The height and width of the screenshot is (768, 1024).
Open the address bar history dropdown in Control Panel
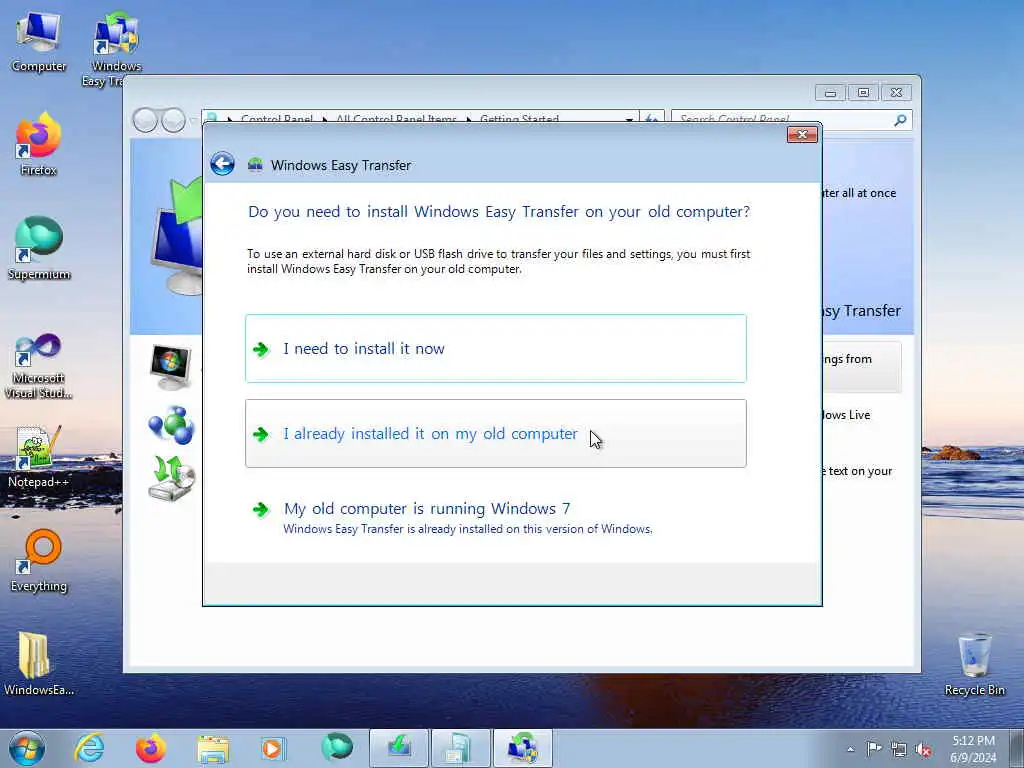(629, 120)
